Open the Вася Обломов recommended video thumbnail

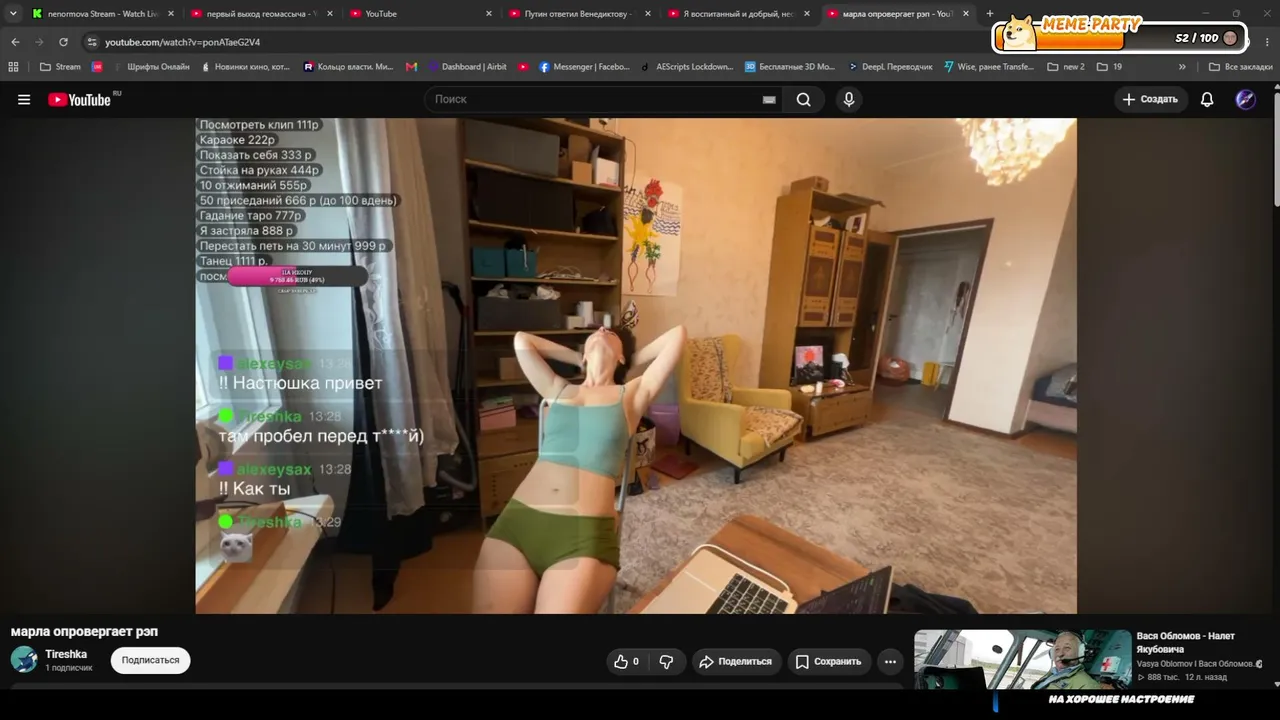click(x=1022, y=659)
